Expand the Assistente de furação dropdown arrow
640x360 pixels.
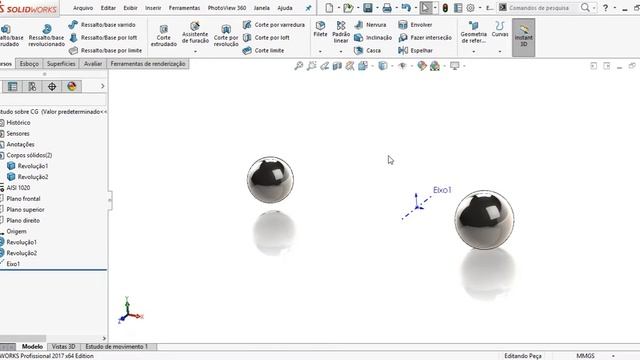click(195, 51)
